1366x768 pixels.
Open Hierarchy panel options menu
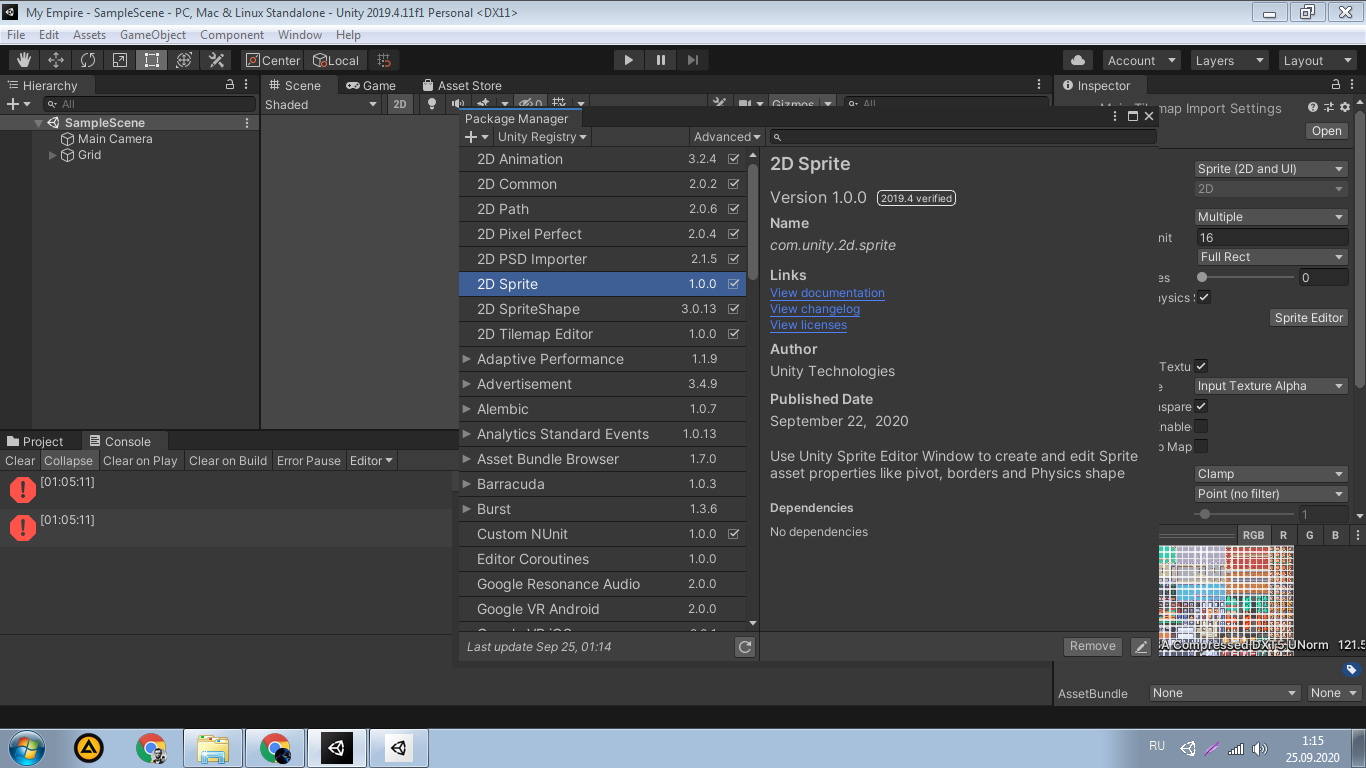(247, 85)
